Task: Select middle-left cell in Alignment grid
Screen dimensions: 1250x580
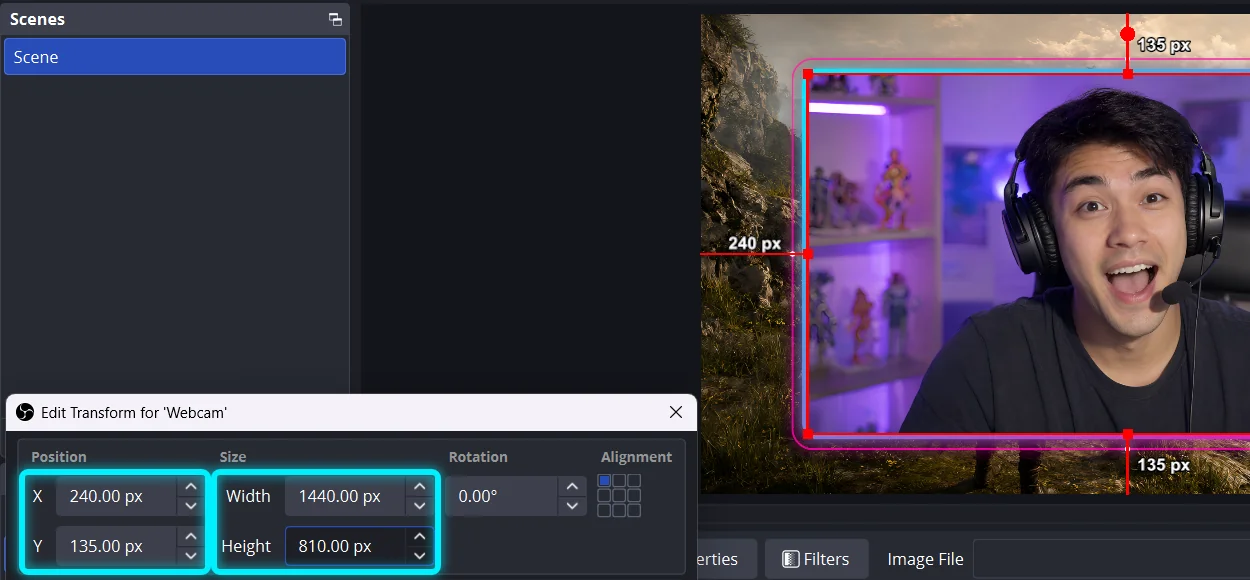Action: pos(604,496)
